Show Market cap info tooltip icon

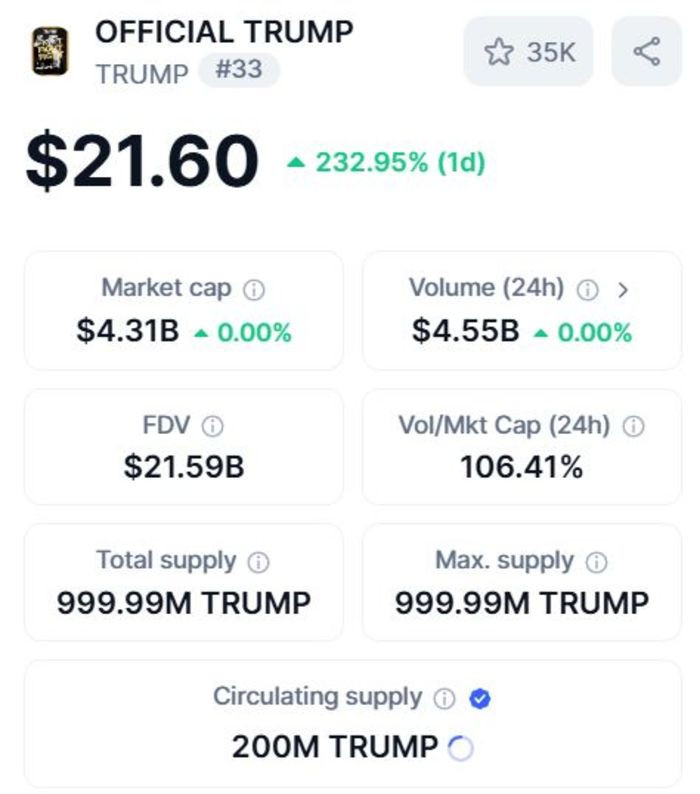coord(254,290)
